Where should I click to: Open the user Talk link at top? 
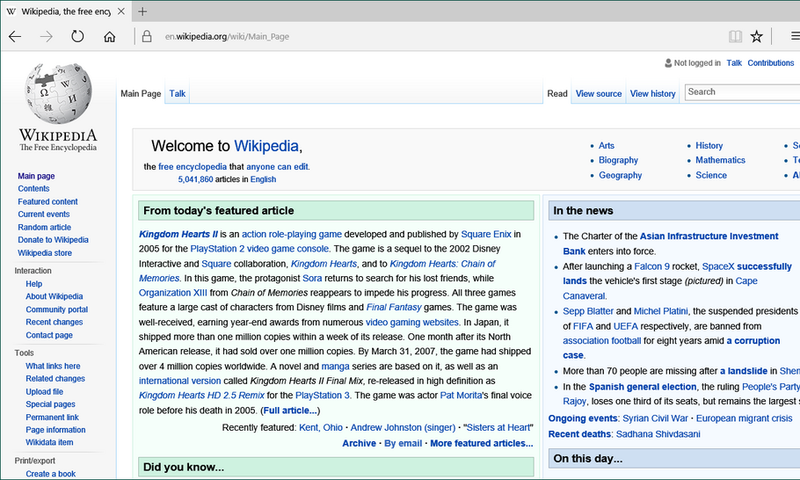pos(734,63)
